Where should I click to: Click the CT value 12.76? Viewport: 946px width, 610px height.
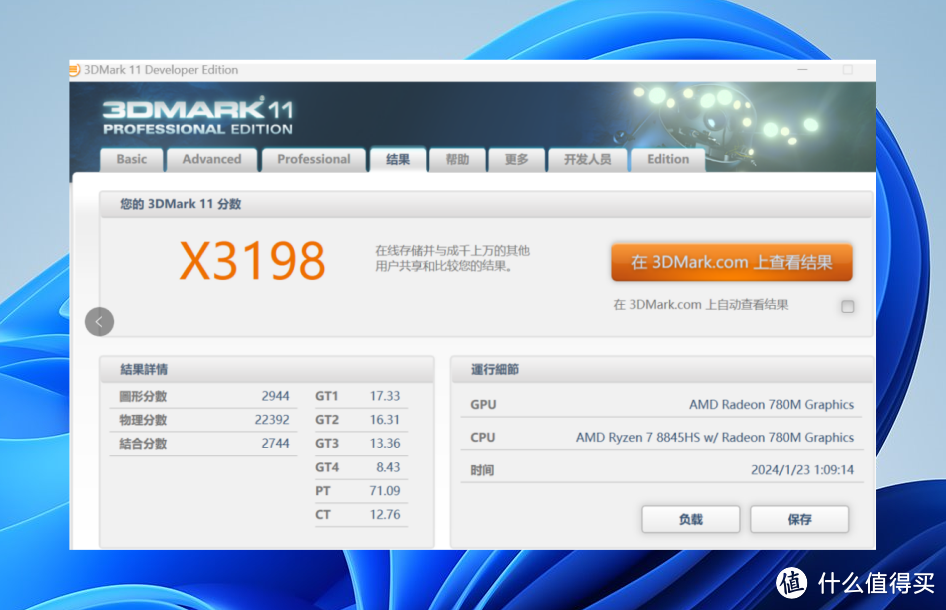(x=385, y=515)
